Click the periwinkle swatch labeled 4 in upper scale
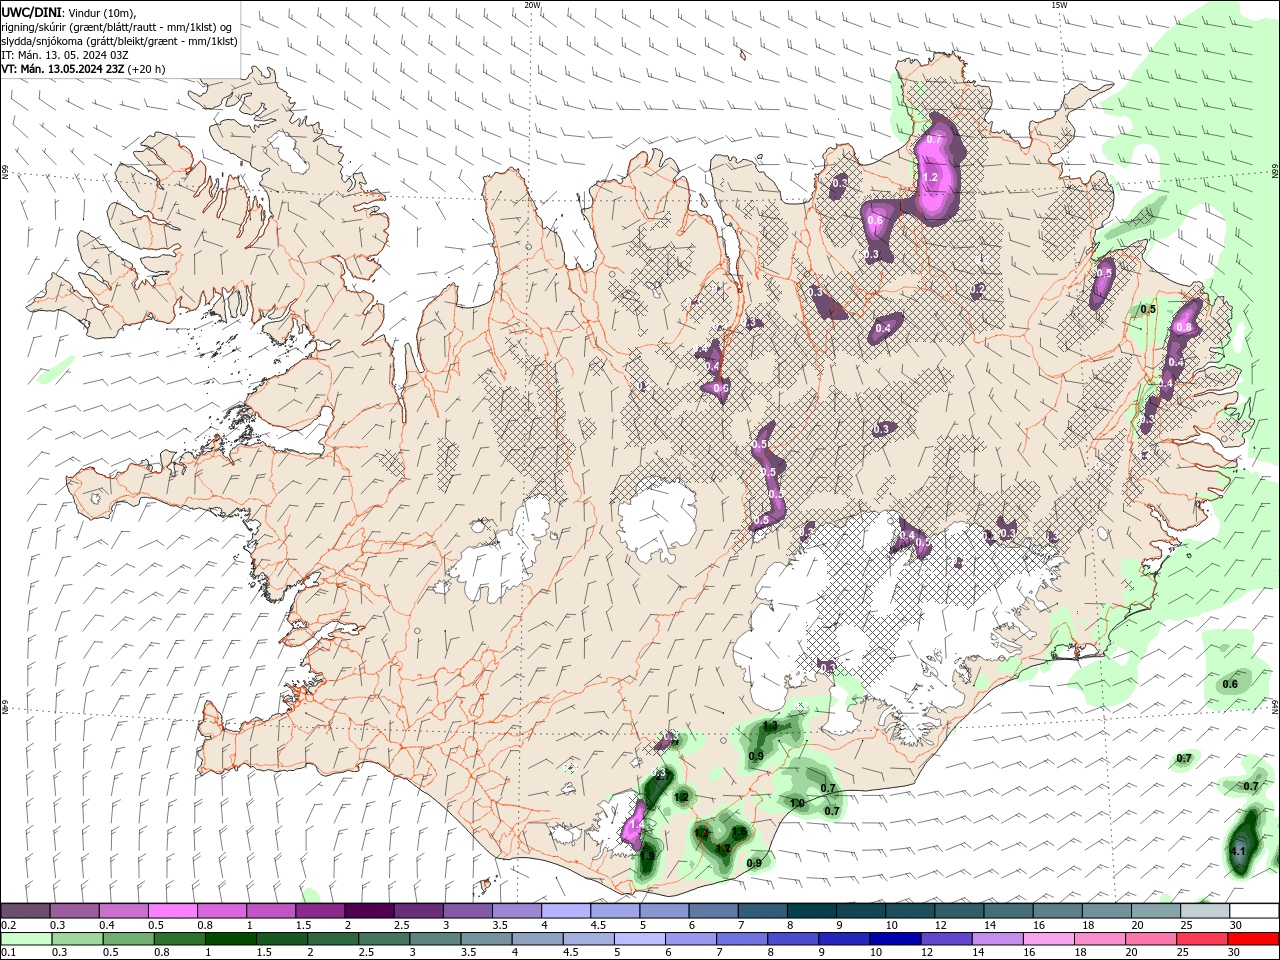 click(566, 911)
